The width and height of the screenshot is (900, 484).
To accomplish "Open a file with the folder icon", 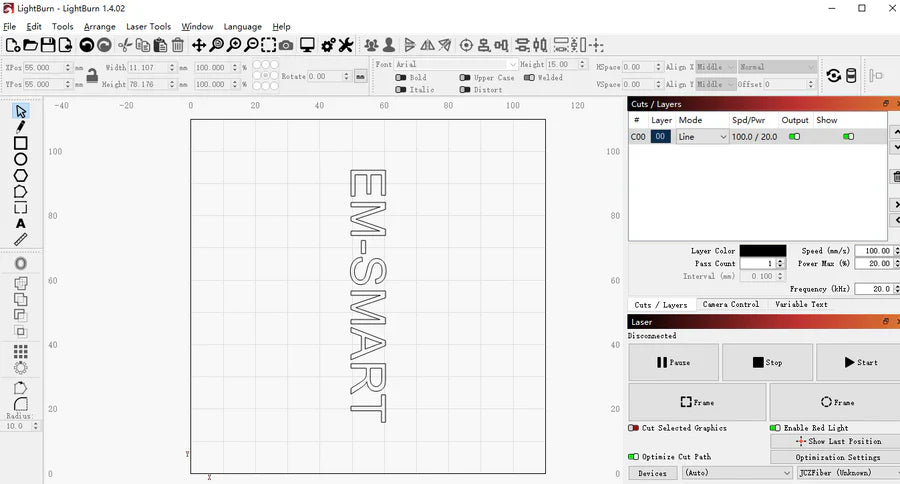I will [30, 45].
